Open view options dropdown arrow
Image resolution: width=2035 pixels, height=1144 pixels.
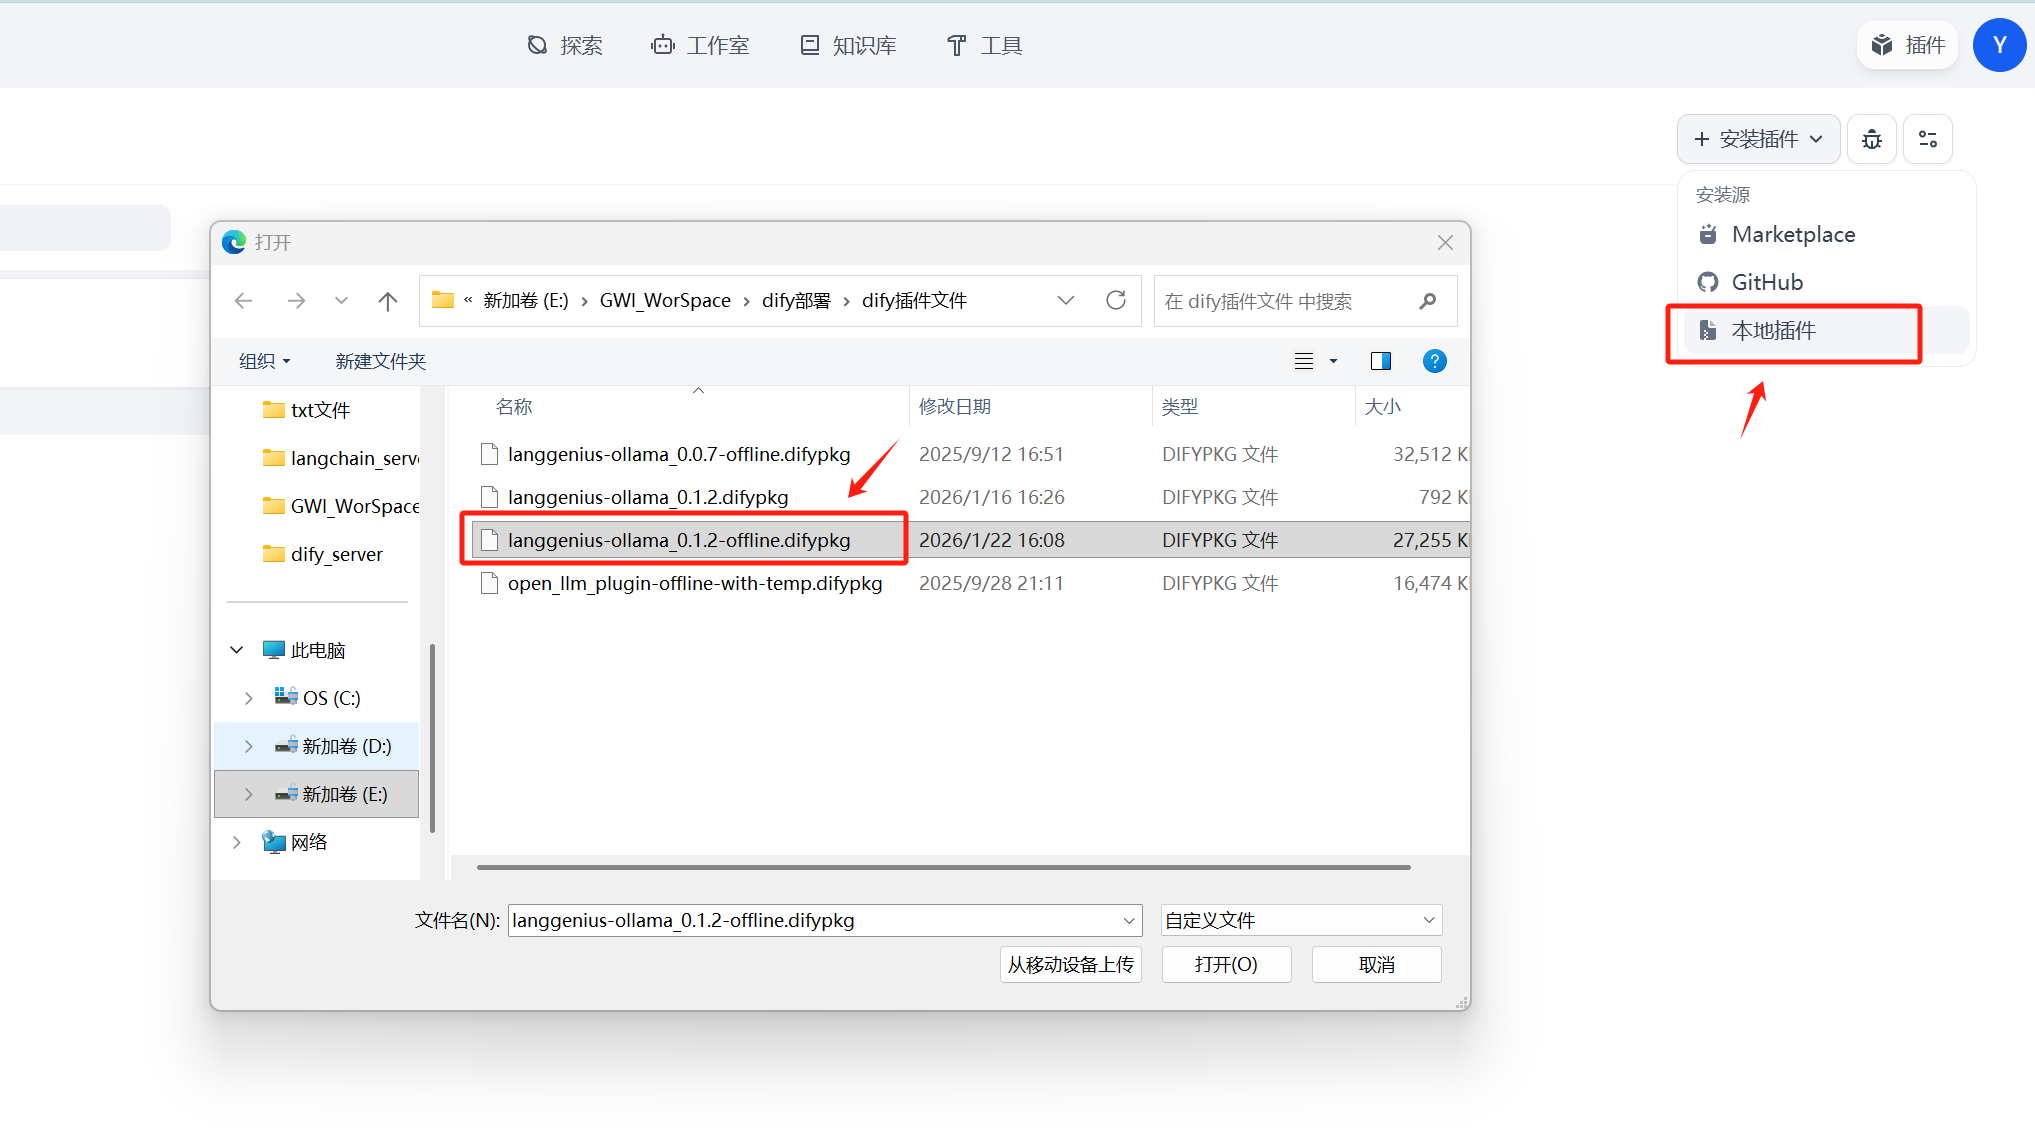[x=1333, y=361]
